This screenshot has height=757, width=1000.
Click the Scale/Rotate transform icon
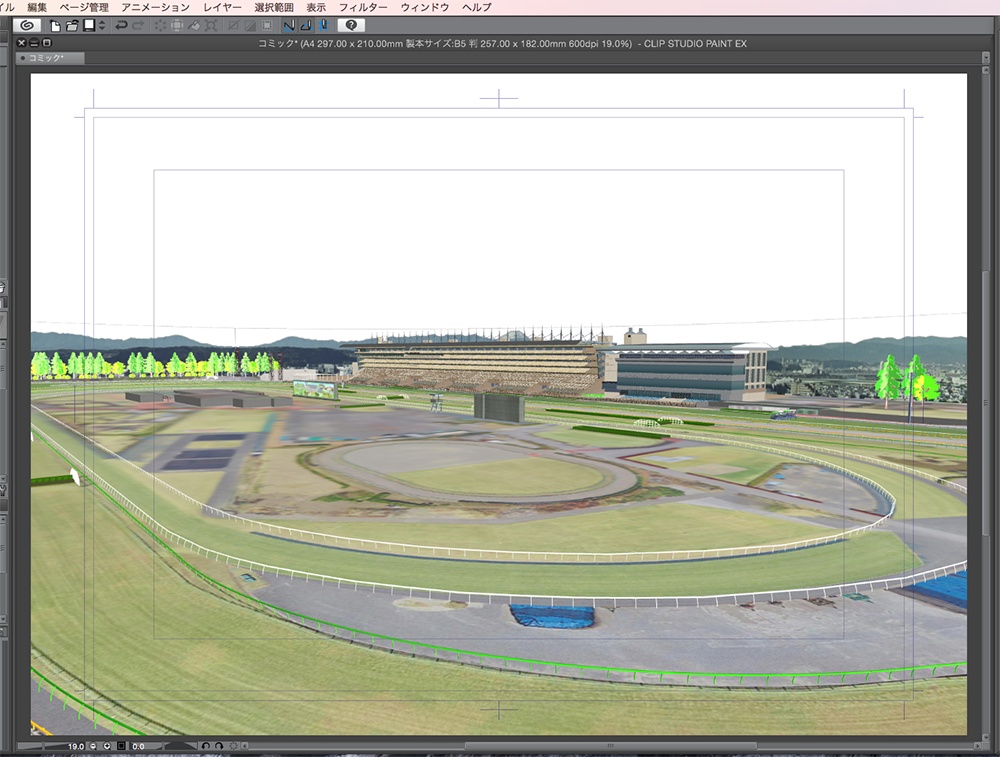[211, 26]
